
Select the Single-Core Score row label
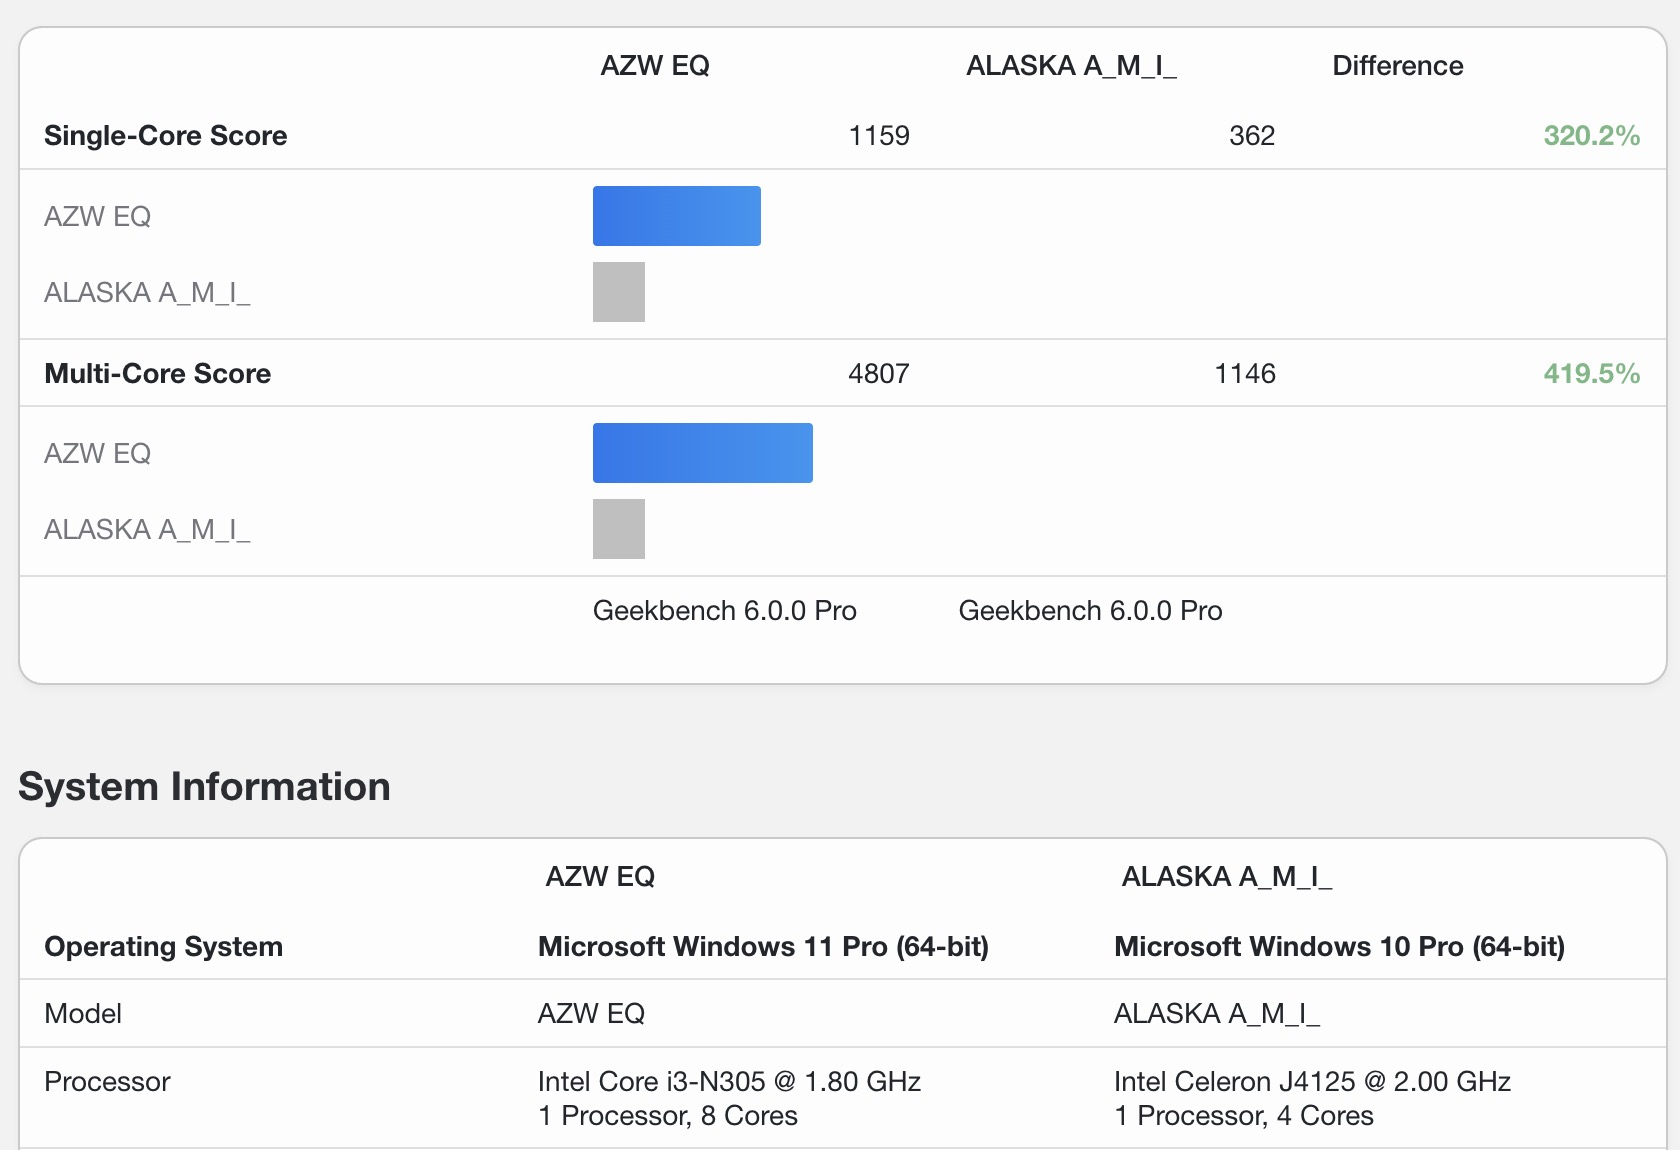[x=166, y=136]
